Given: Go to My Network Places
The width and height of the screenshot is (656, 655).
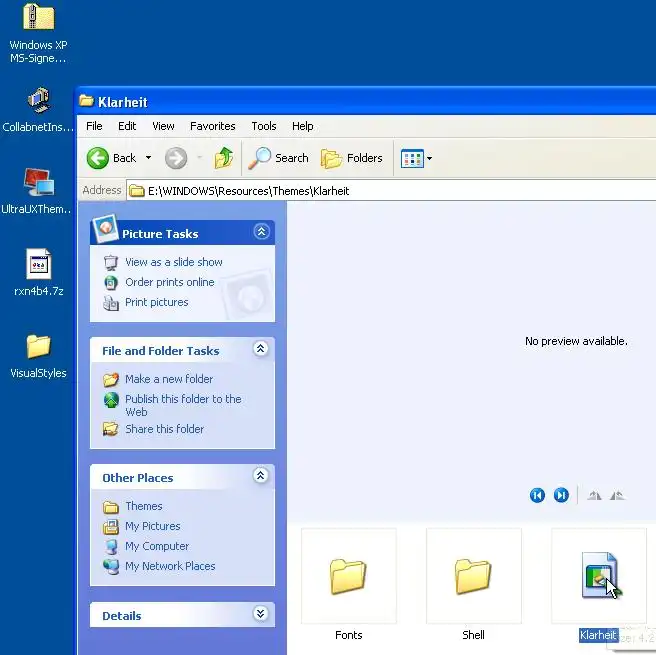Looking at the screenshot, I should (x=170, y=566).
